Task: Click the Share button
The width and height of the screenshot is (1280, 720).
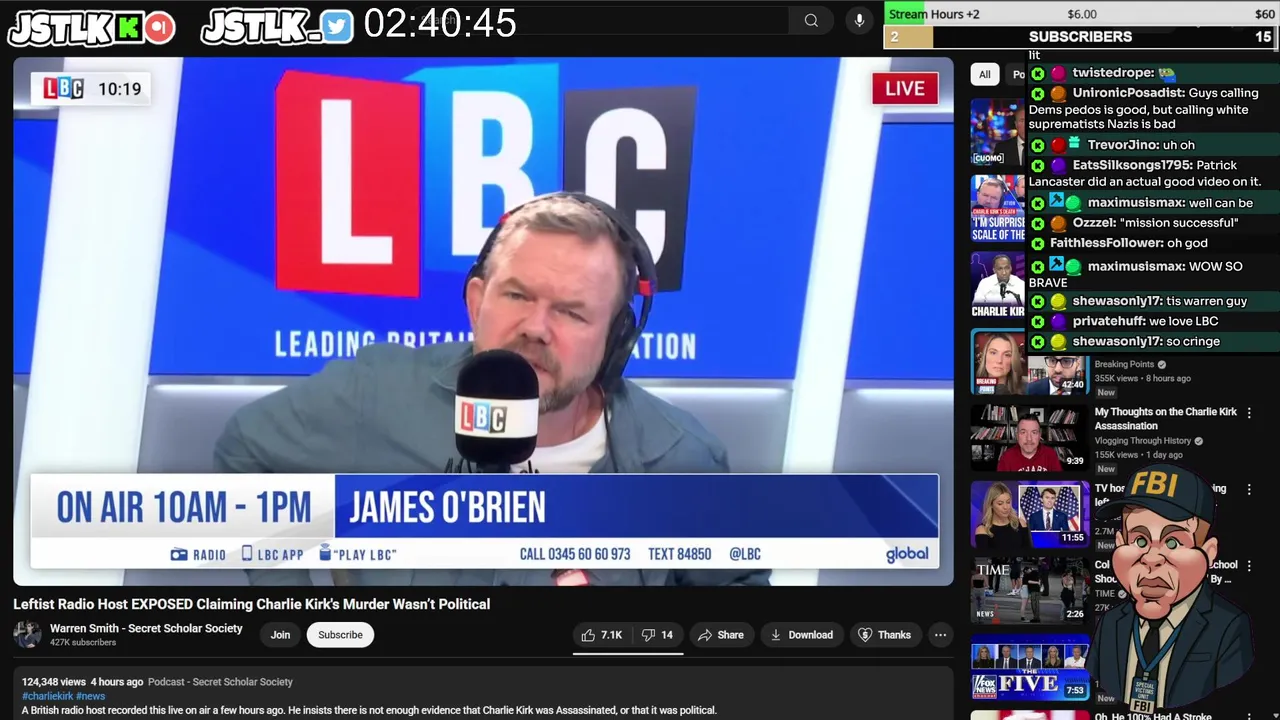Action: point(721,635)
